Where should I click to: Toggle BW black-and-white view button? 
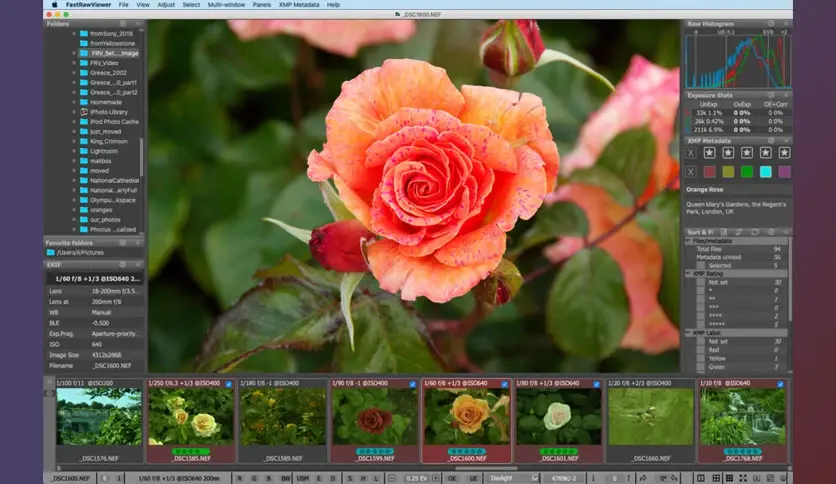click(x=286, y=478)
